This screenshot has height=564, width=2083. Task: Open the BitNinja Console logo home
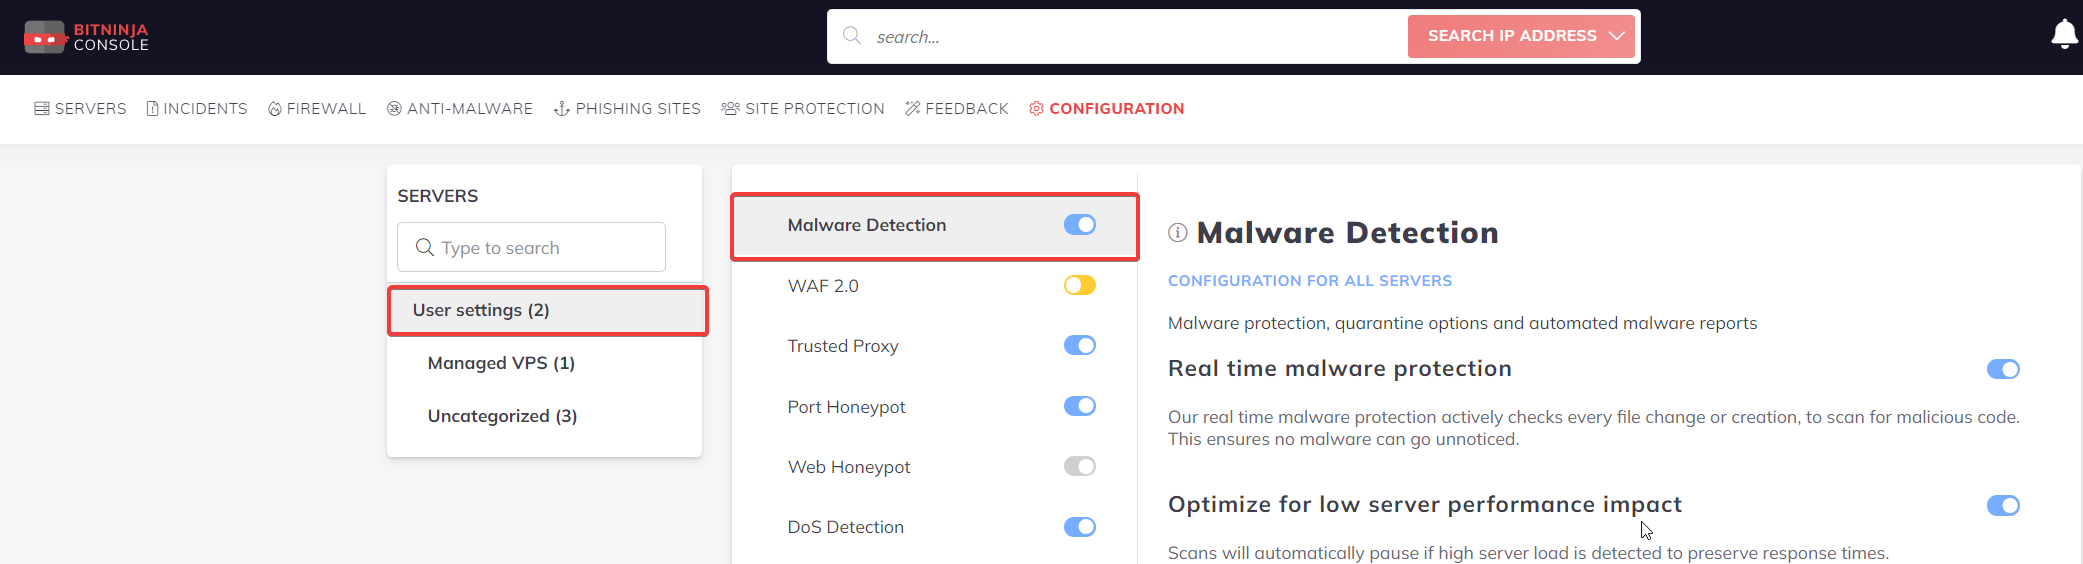point(86,37)
